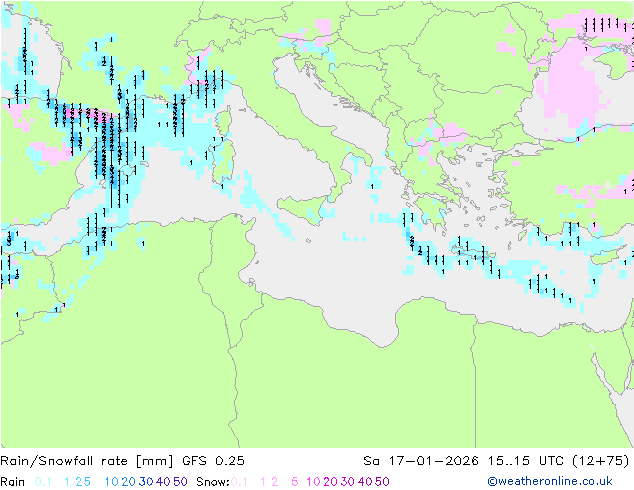Click the rain 10 legend value
Image resolution: width=634 pixels, height=490 pixels.
(x=112, y=482)
